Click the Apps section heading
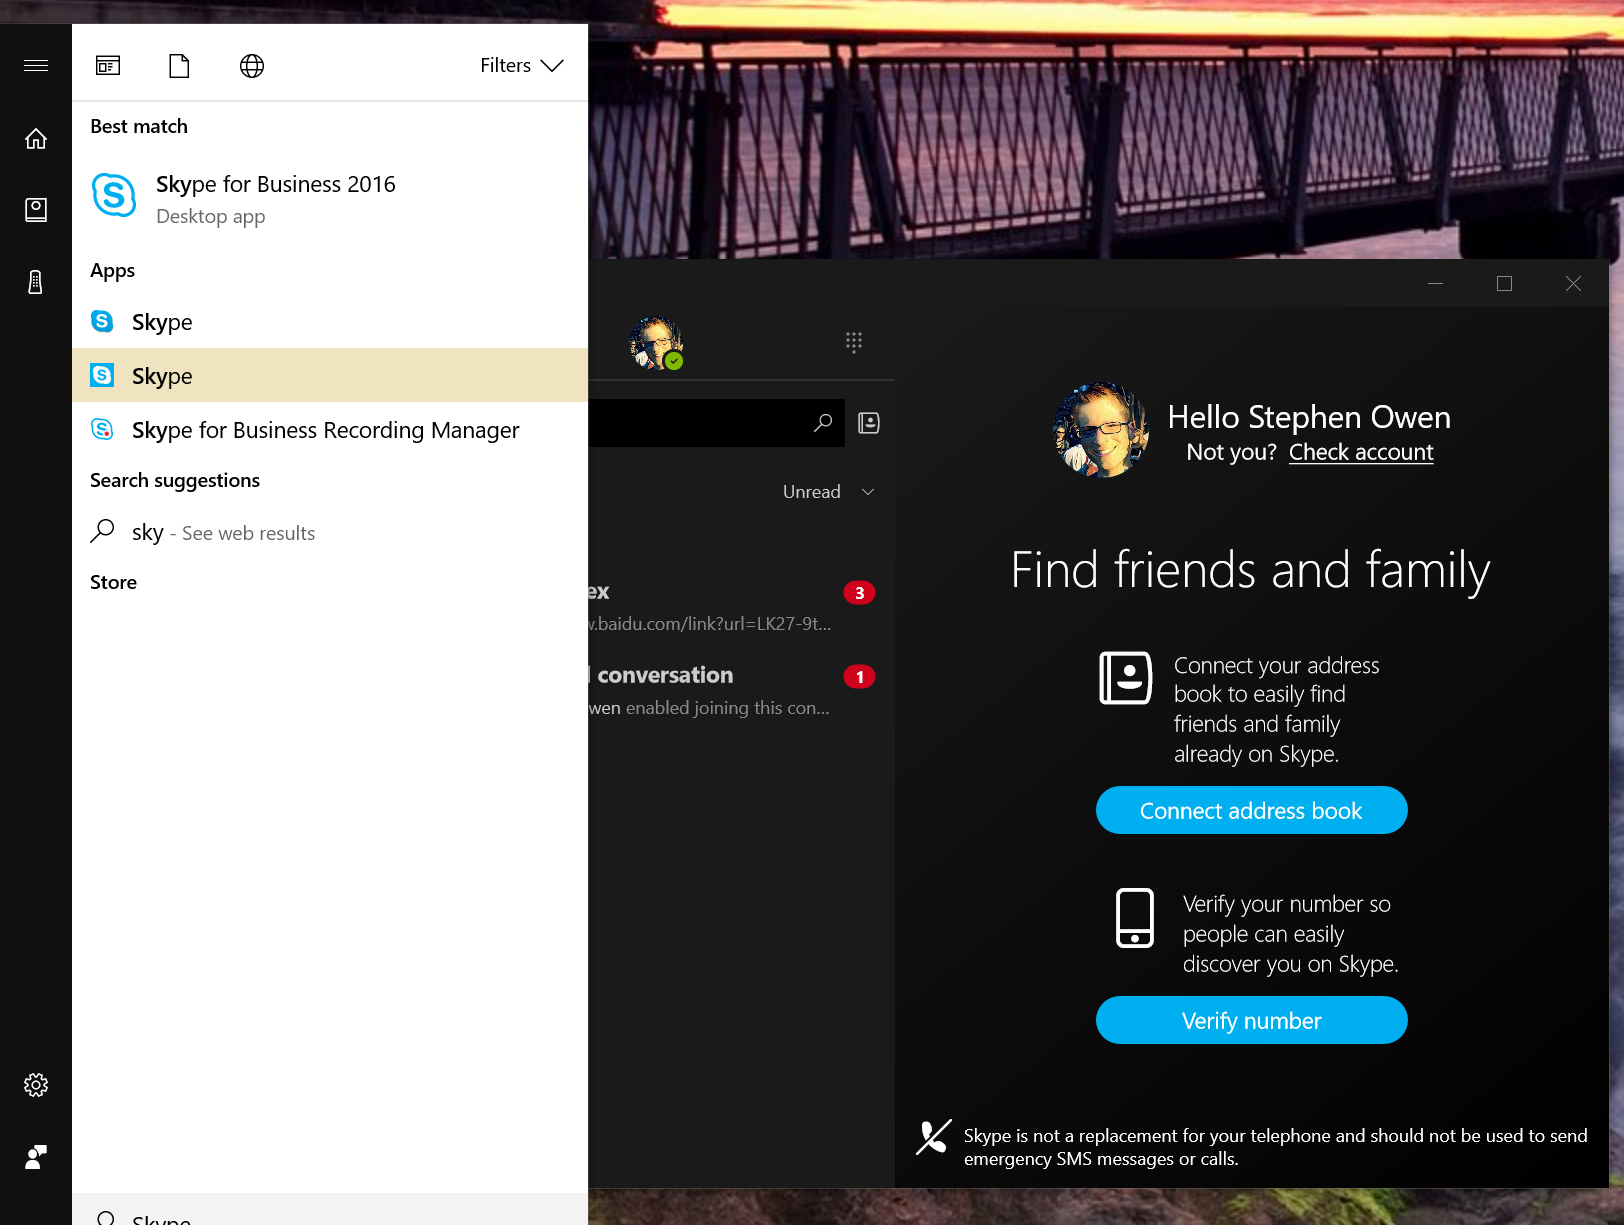Viewport: 1624px width, 1225px height. click(112, 270)
